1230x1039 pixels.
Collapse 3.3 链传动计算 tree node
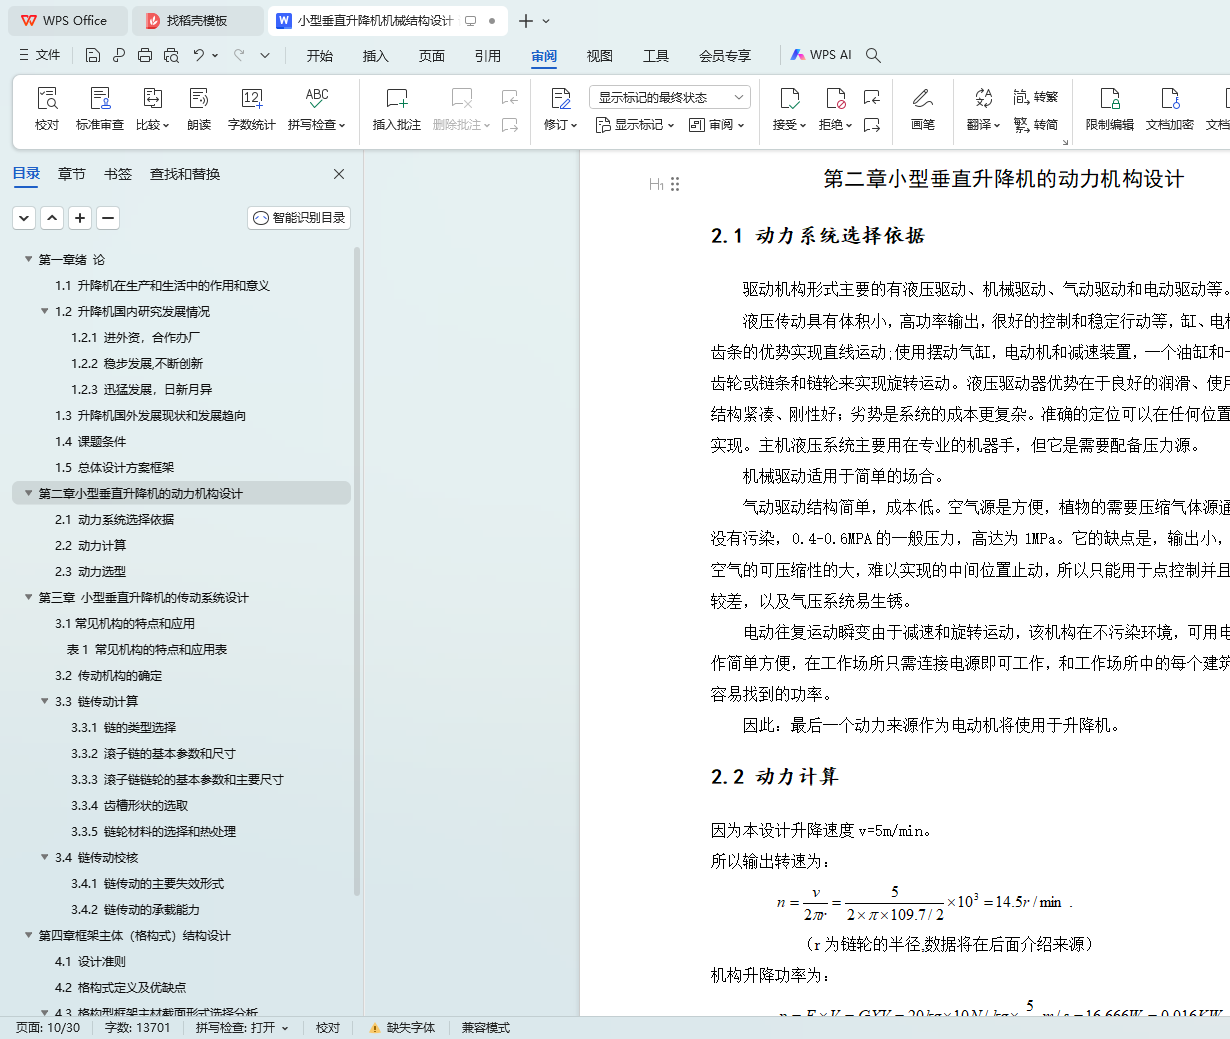[44, 701]
